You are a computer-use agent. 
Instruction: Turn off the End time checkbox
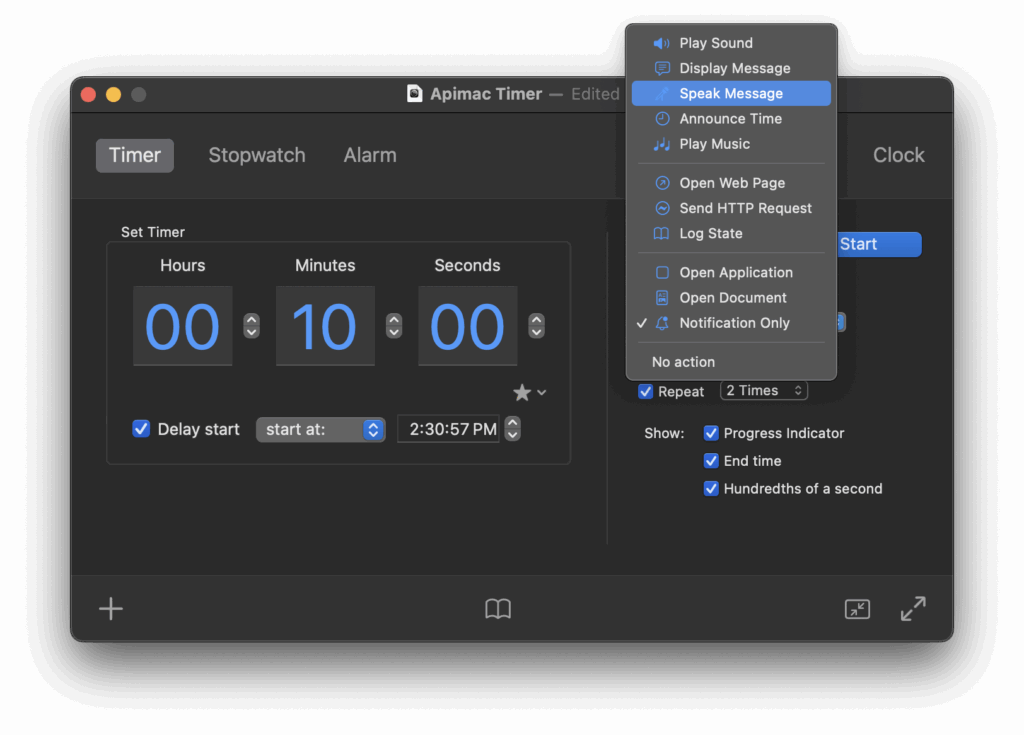click(x=711, y=461)
